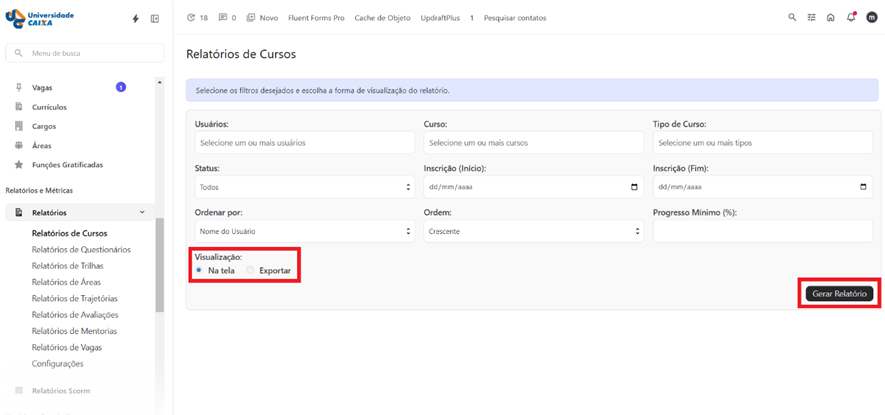Collapse sidebar with the panel toggle icon
The width and height of the screenshot is (885, 415).
click(x=155, y=19)
